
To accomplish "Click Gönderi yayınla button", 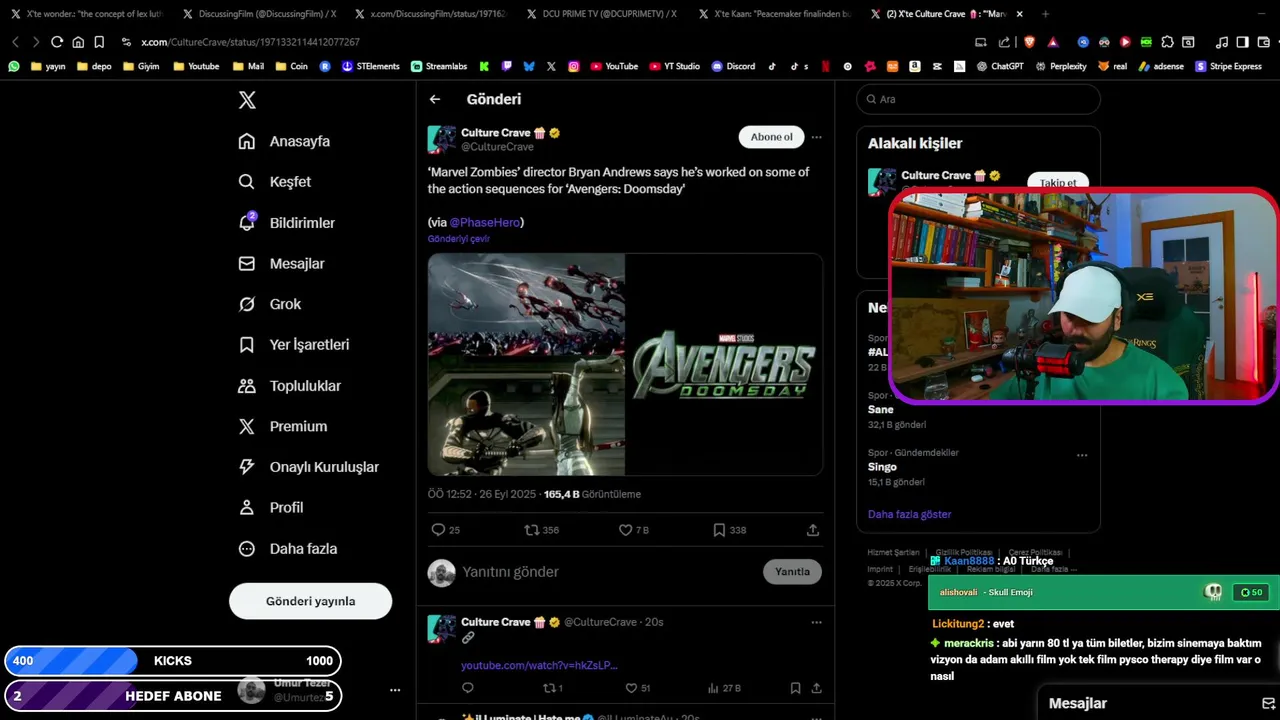I will click(x=310, y=601).
